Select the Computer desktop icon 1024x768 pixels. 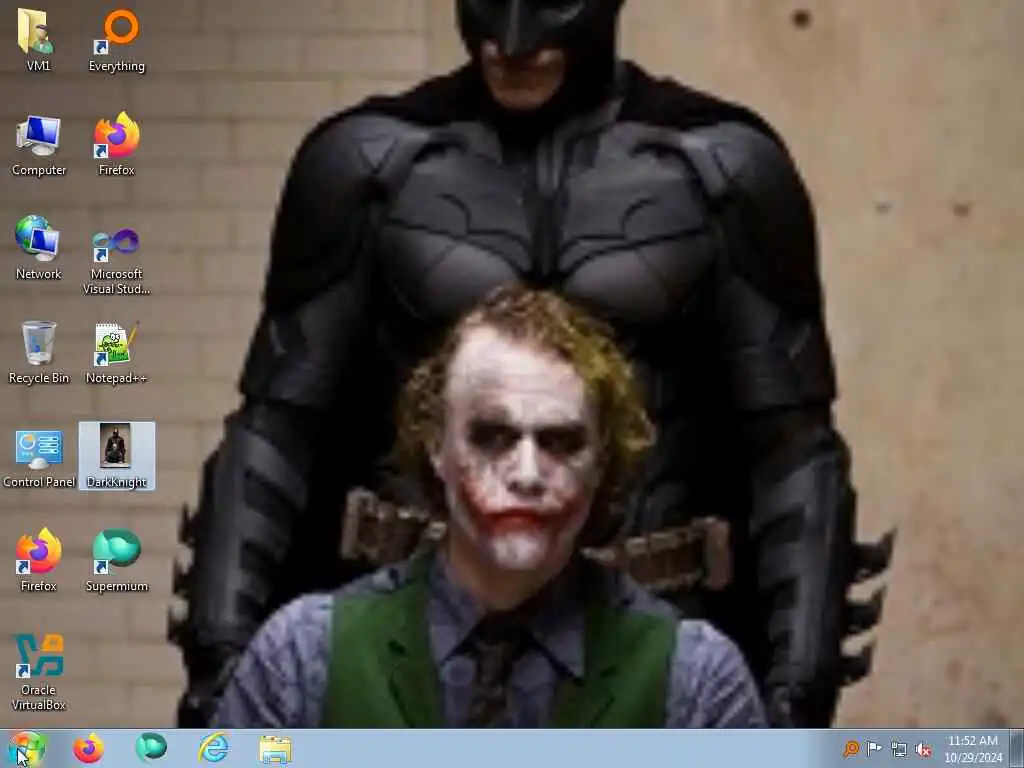39,145
